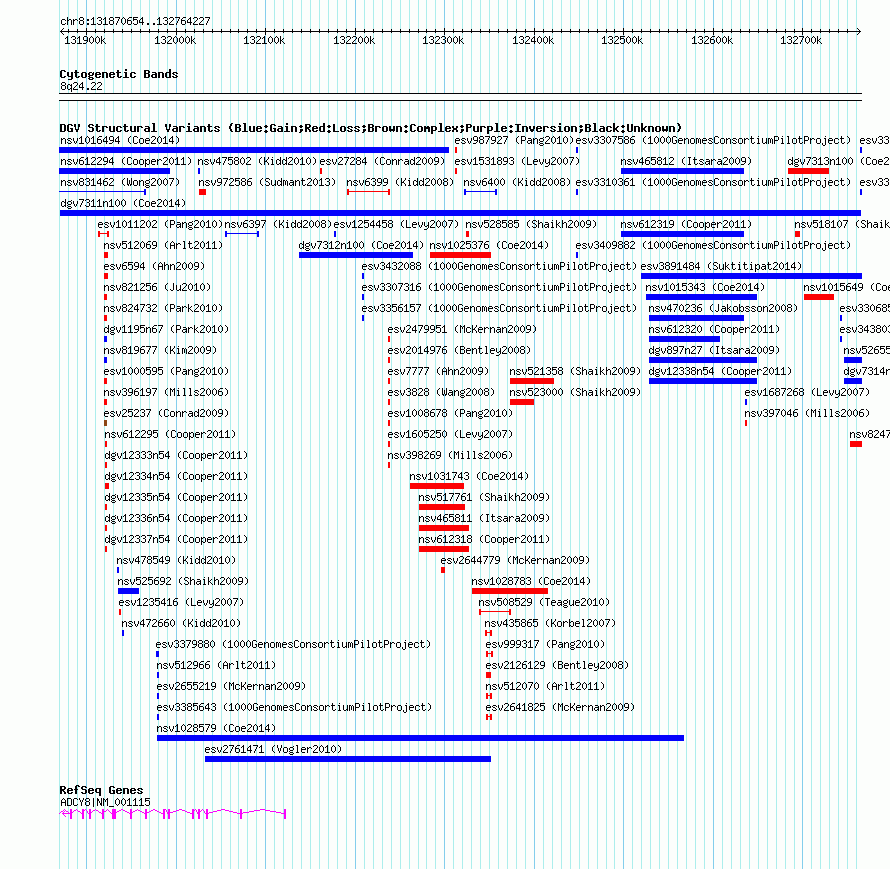Click the nsv1028783 (Coe2014) label

(531, 581)
